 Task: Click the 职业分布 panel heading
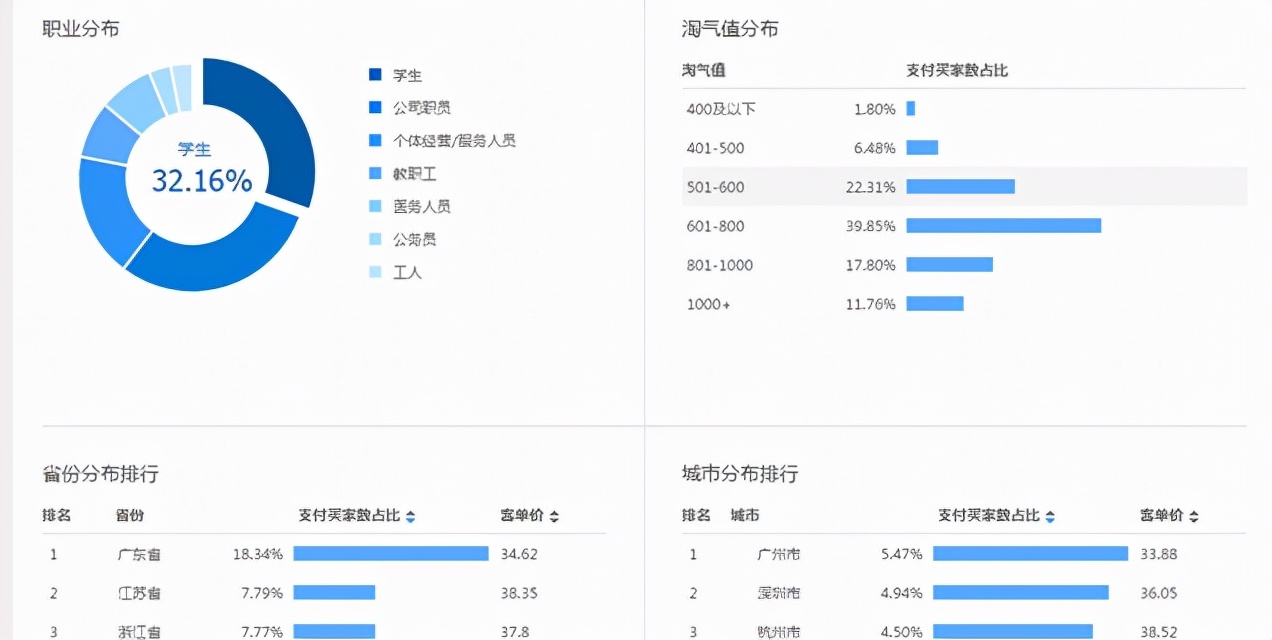point(80,29)
